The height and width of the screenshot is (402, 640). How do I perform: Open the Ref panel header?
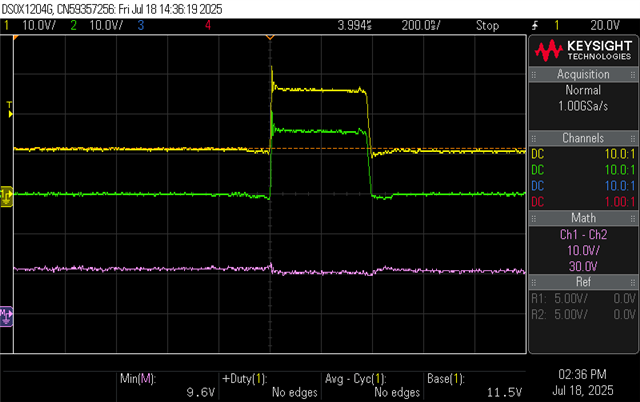[583, 282]
